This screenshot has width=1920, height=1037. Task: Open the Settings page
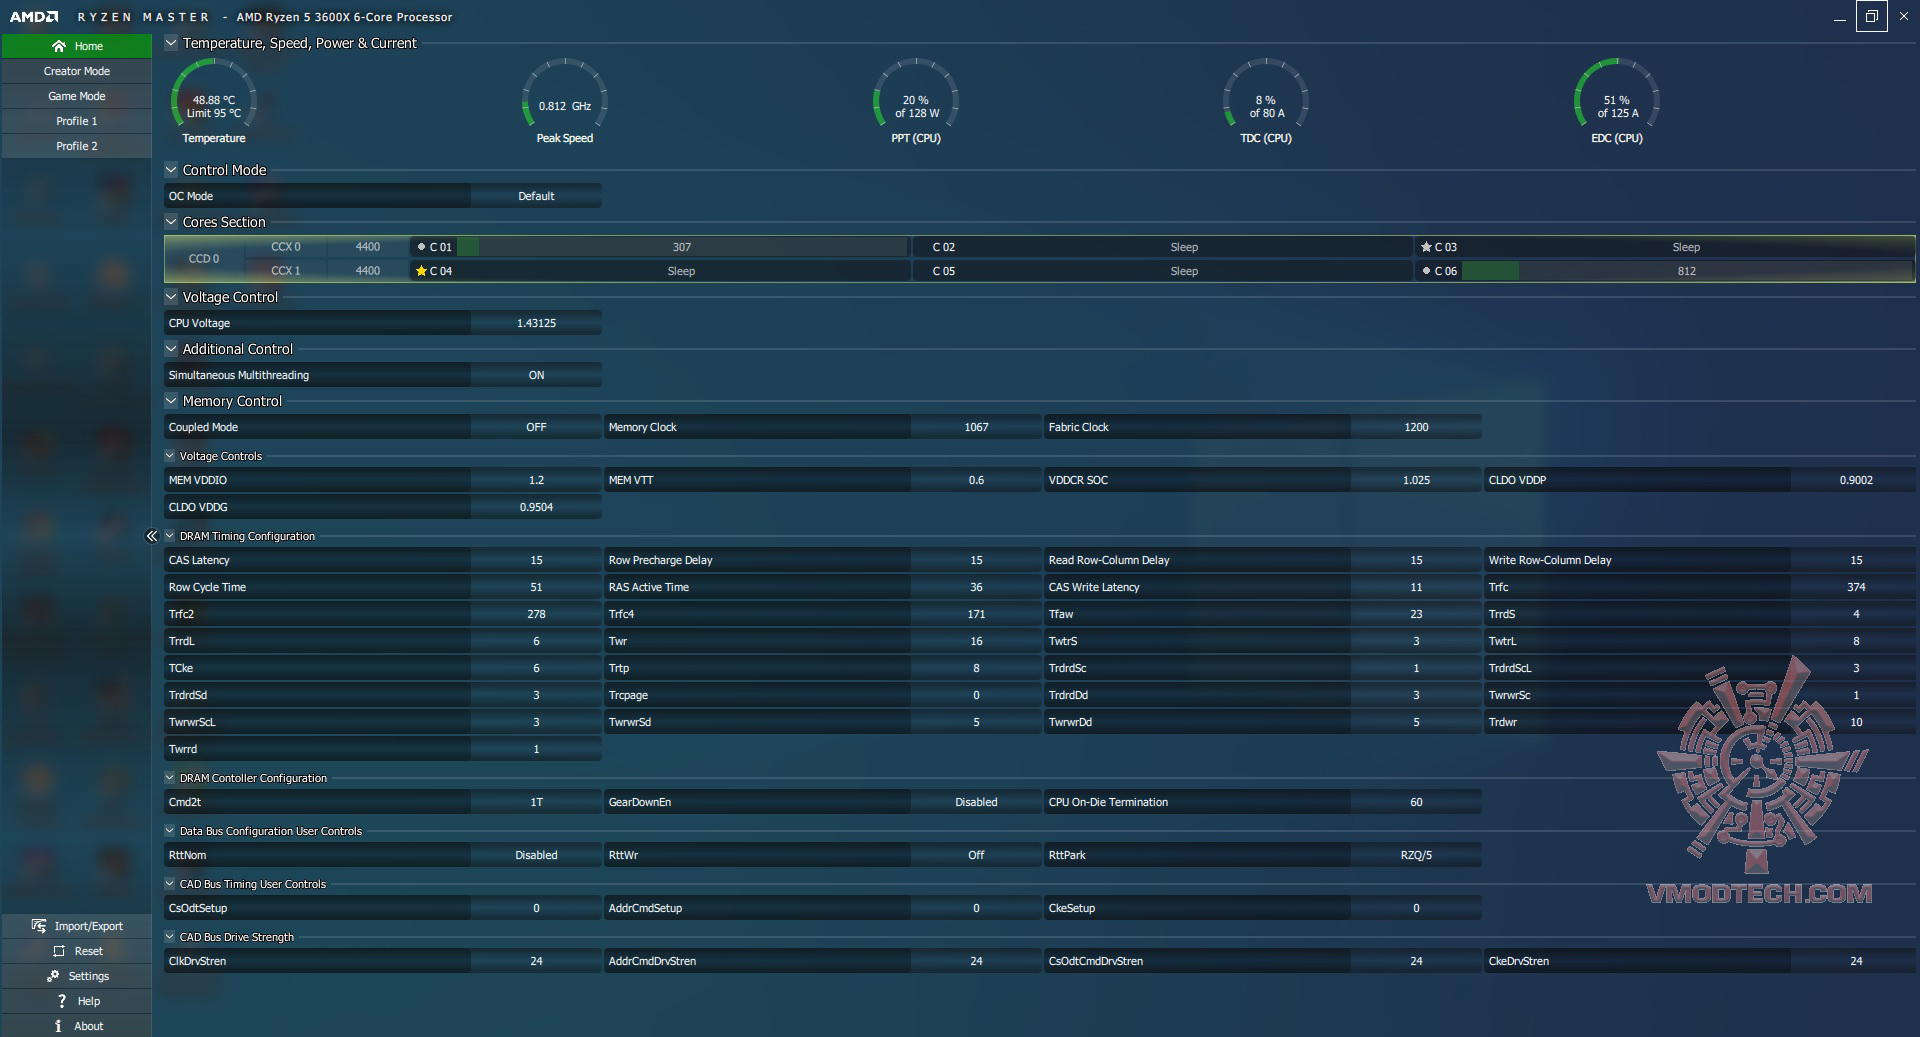[77, 976]
